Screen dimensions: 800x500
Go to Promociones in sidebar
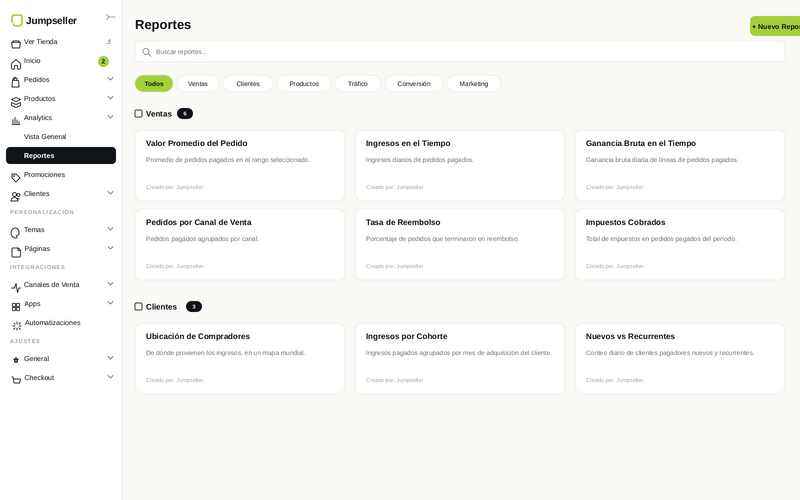tap(44, 174)
